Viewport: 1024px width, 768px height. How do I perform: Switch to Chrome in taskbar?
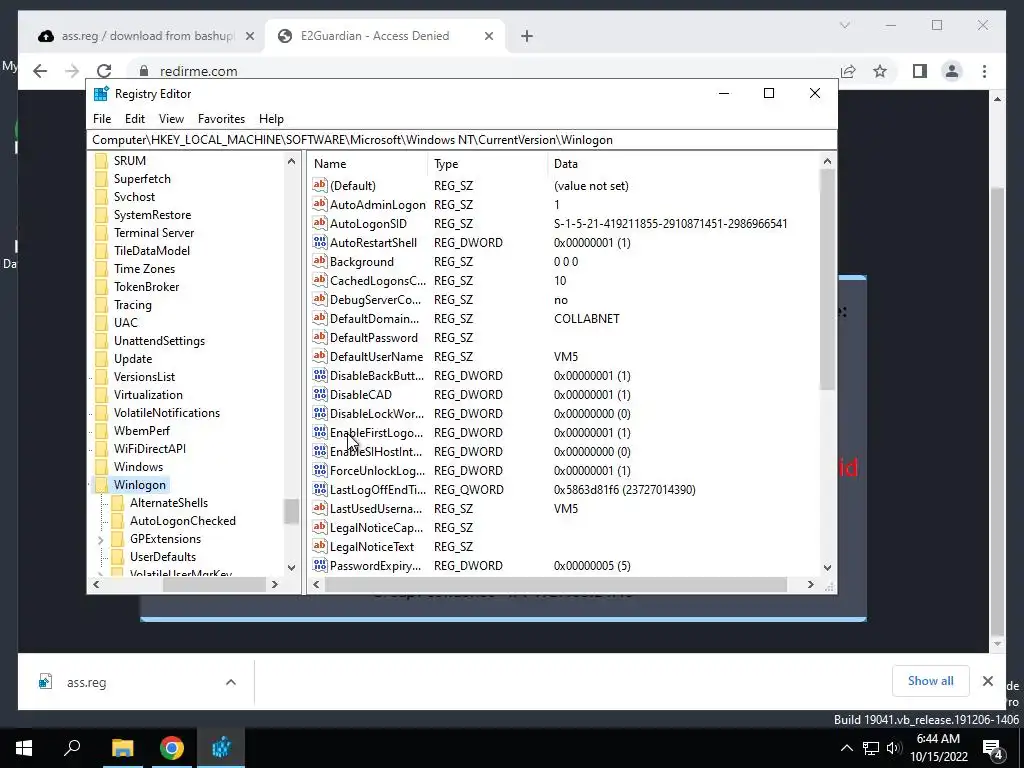[172, 748]
